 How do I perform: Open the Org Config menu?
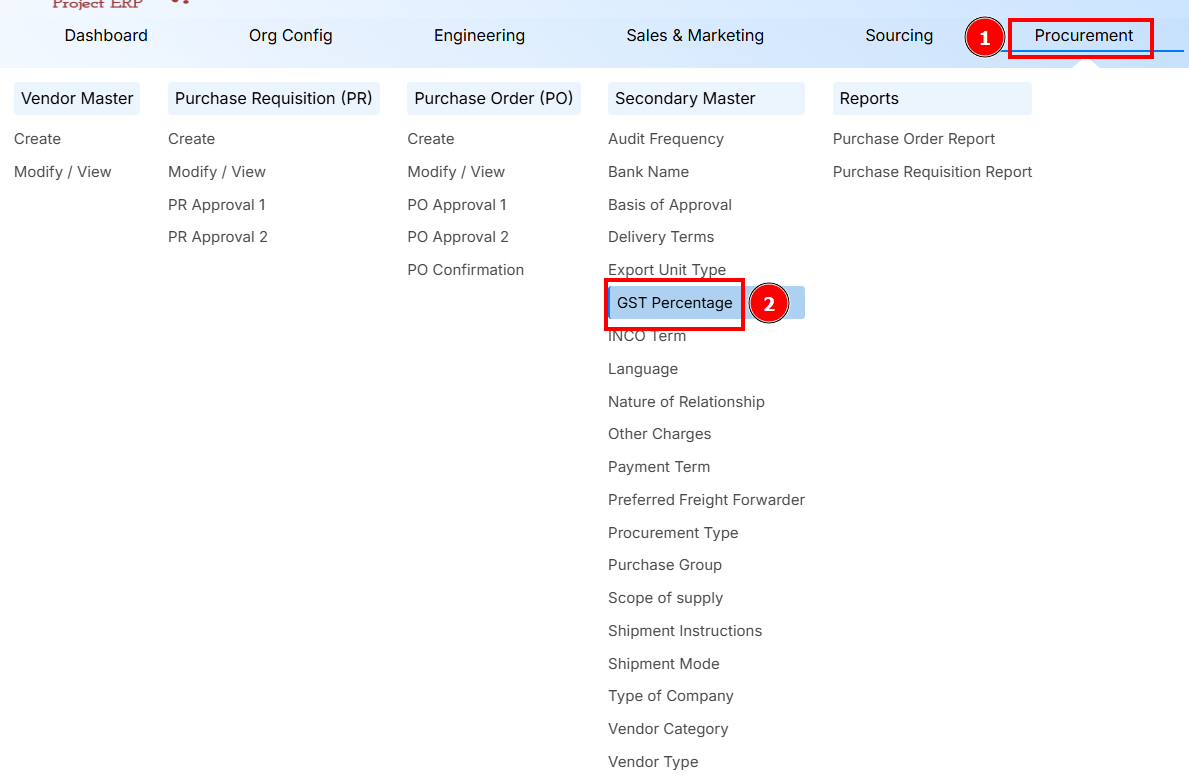click(290, 36)
